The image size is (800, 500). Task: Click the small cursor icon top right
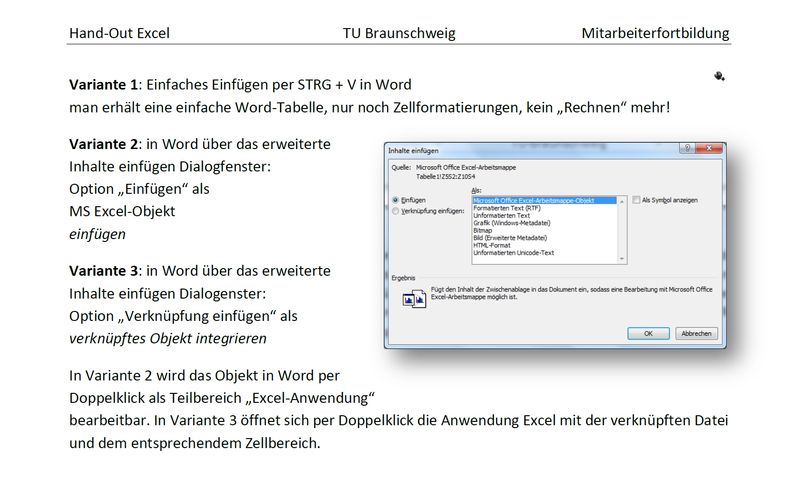click(719, 77)
